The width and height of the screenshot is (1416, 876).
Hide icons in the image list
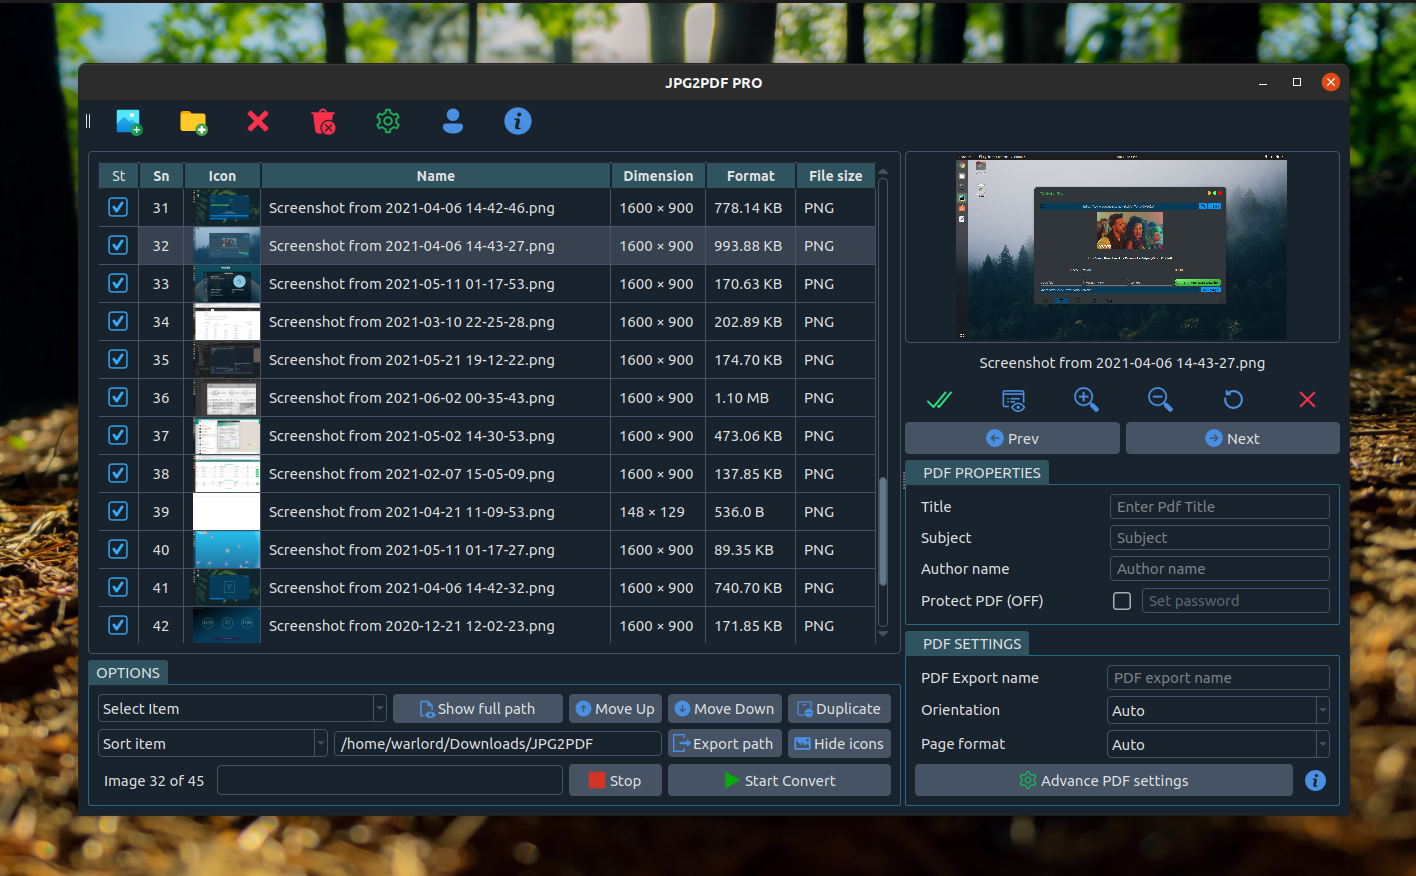(839, 744)
